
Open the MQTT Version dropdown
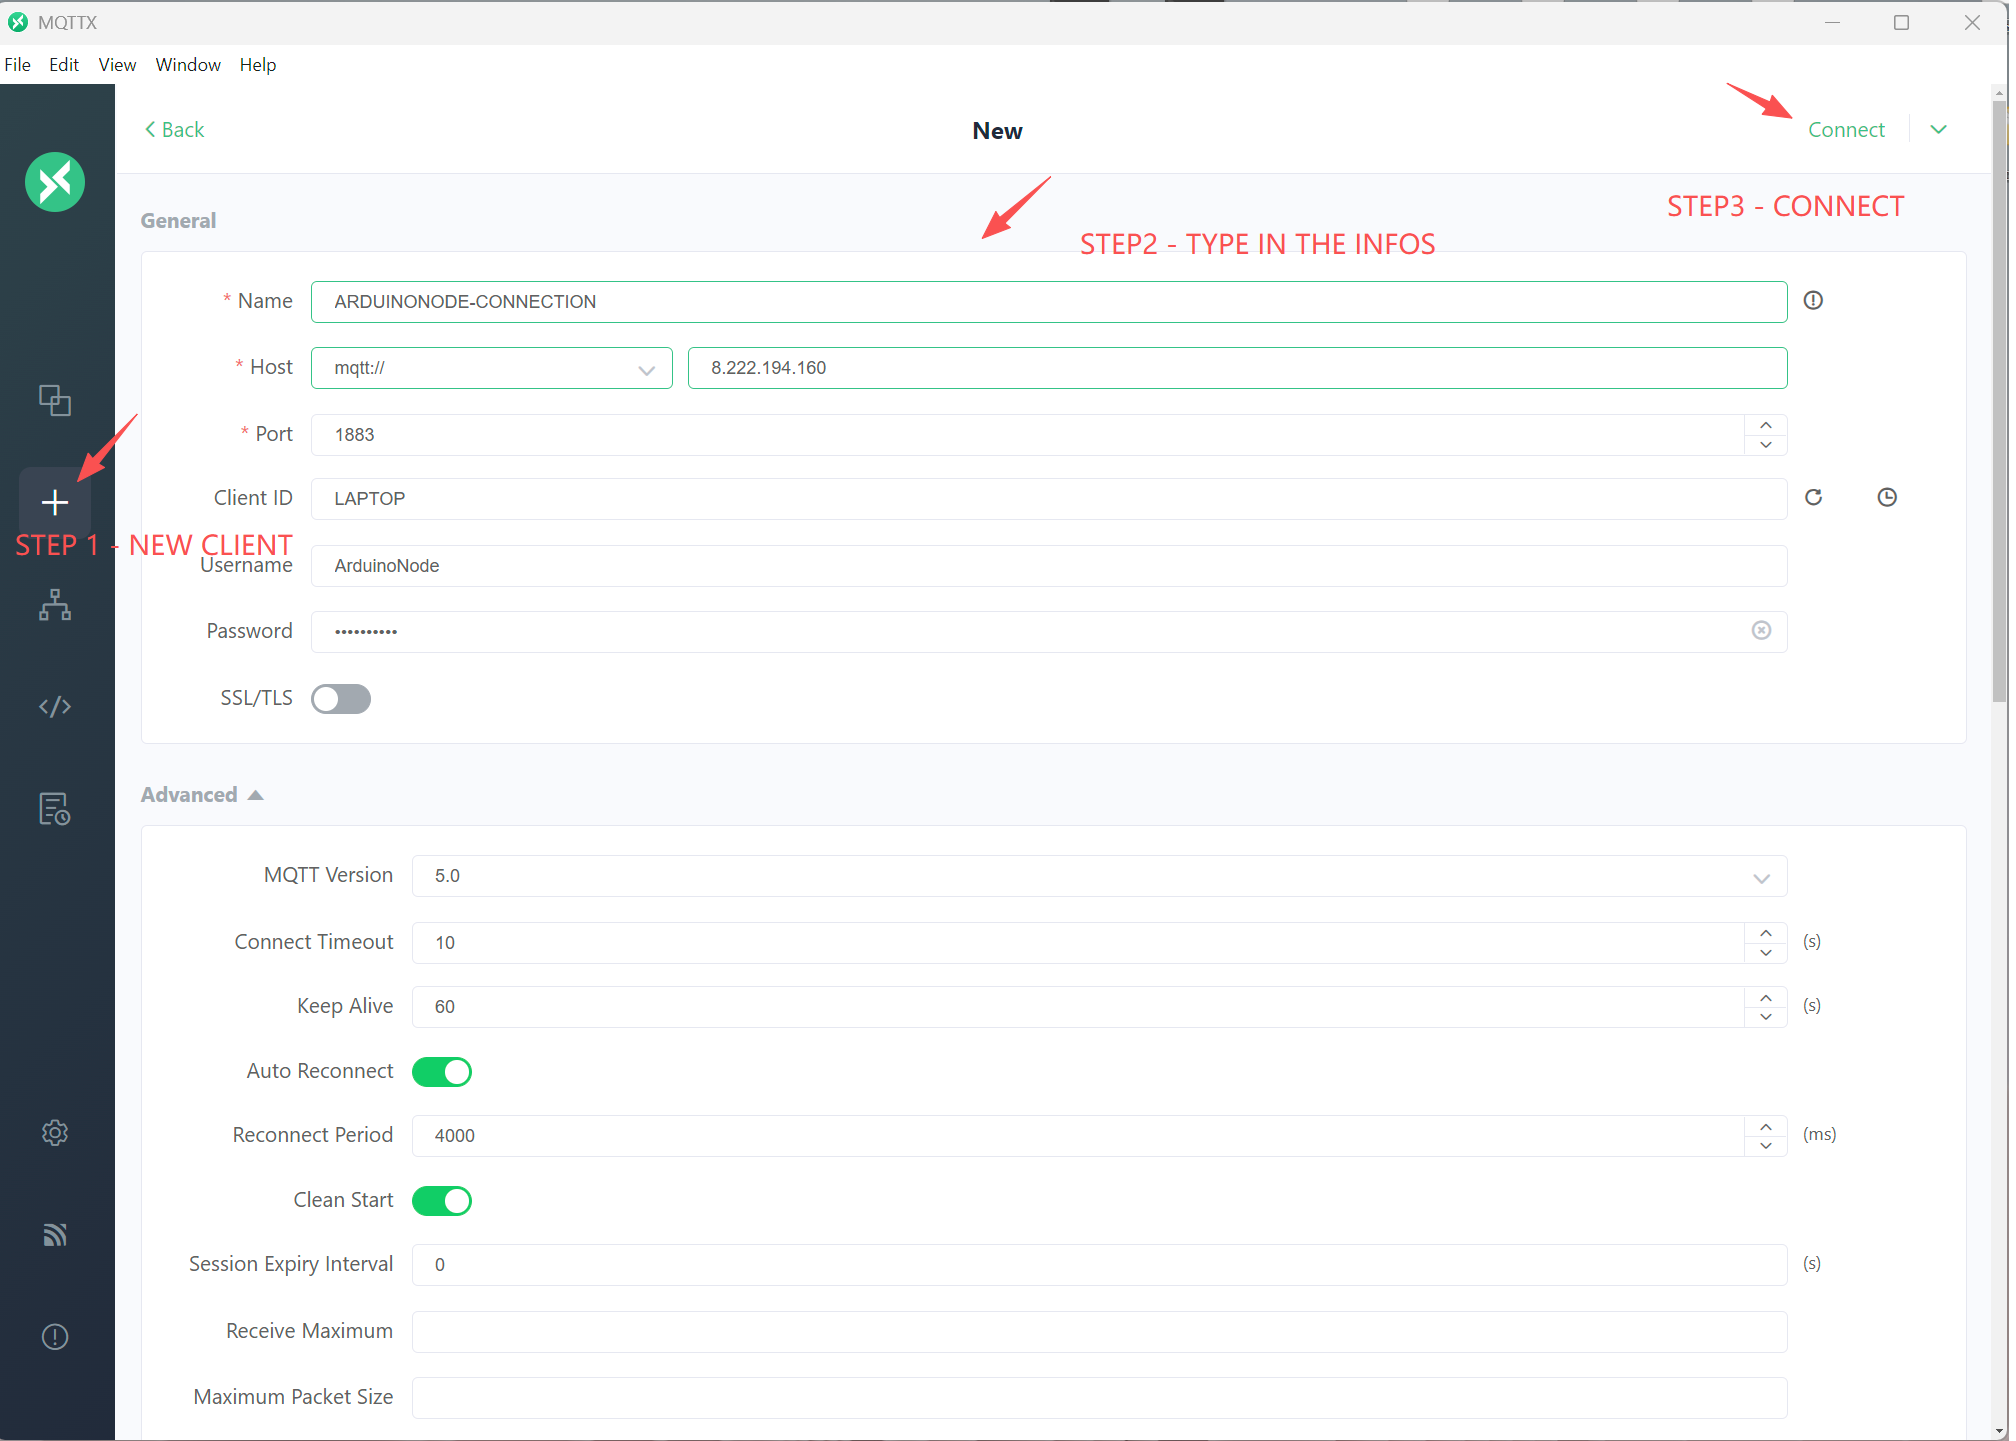pos(1098,876)
